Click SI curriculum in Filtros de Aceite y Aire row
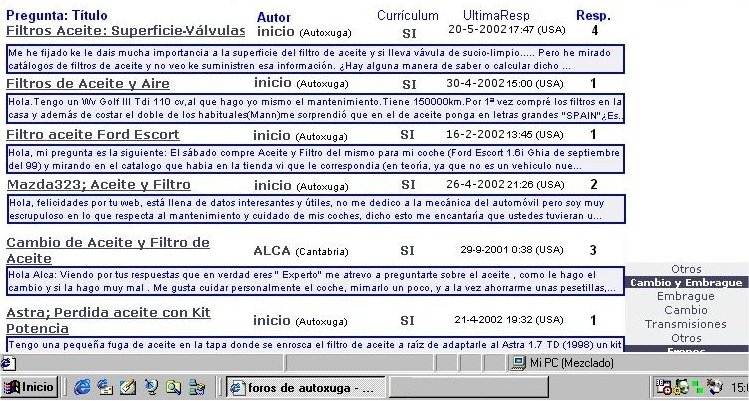The image size is (749, 401). [409, 85]
